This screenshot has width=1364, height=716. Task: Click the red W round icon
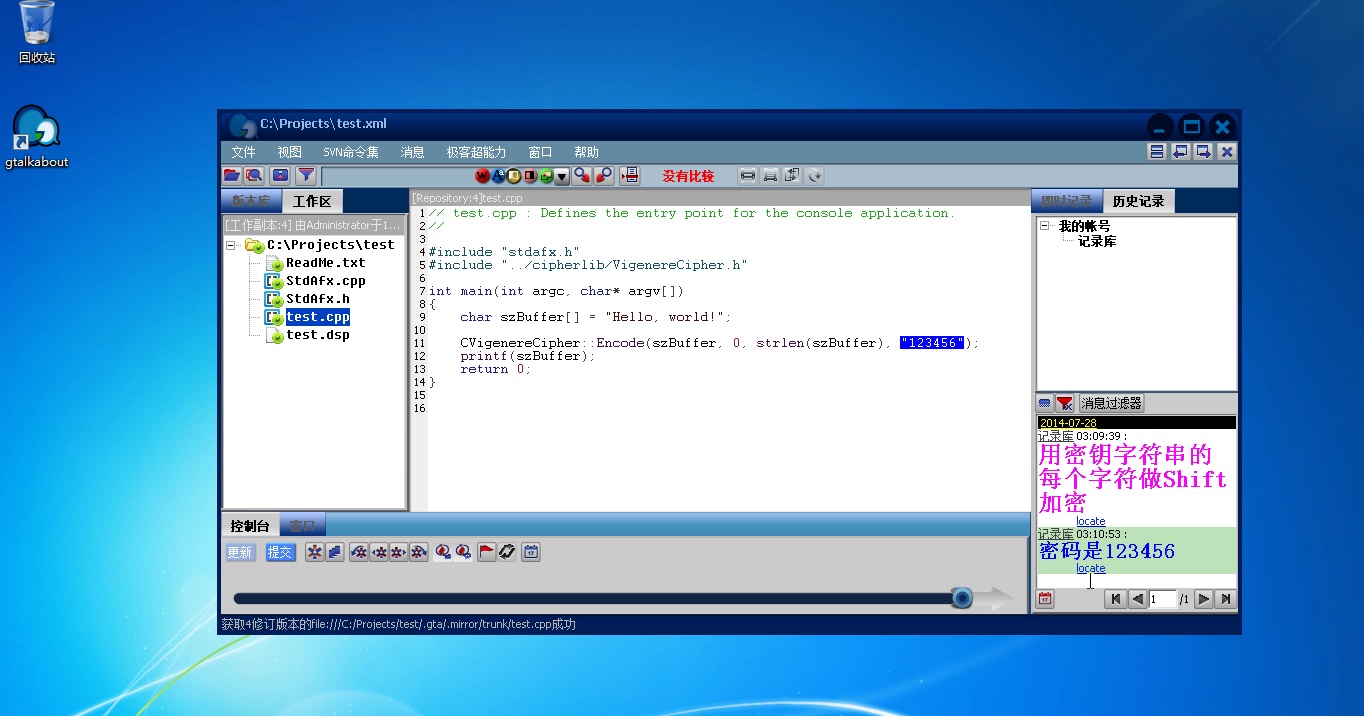[483, 176]
